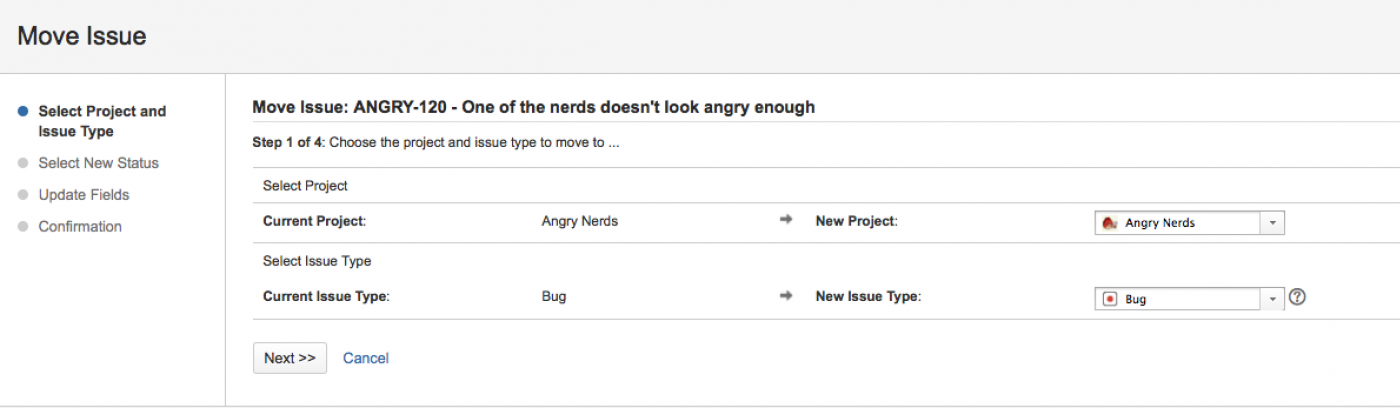Click the Move Issue page heading
Screen dimensions: 1400x408
click(x=82, y=37)
